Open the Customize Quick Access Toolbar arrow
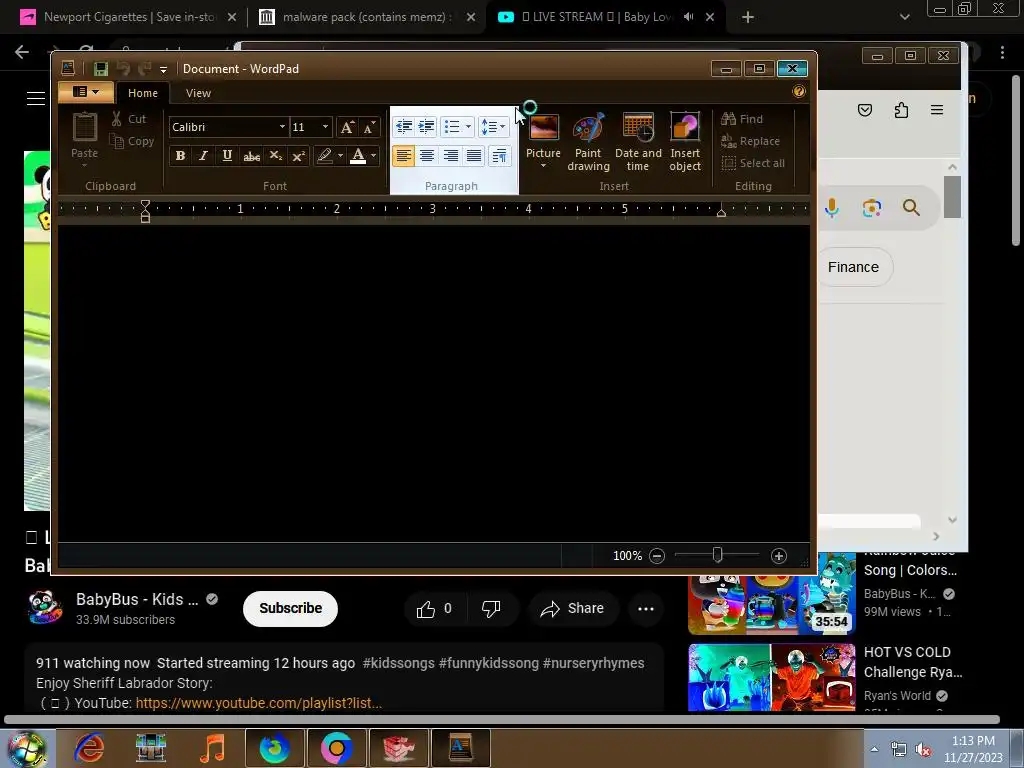1024x768 pixels. 163,69
